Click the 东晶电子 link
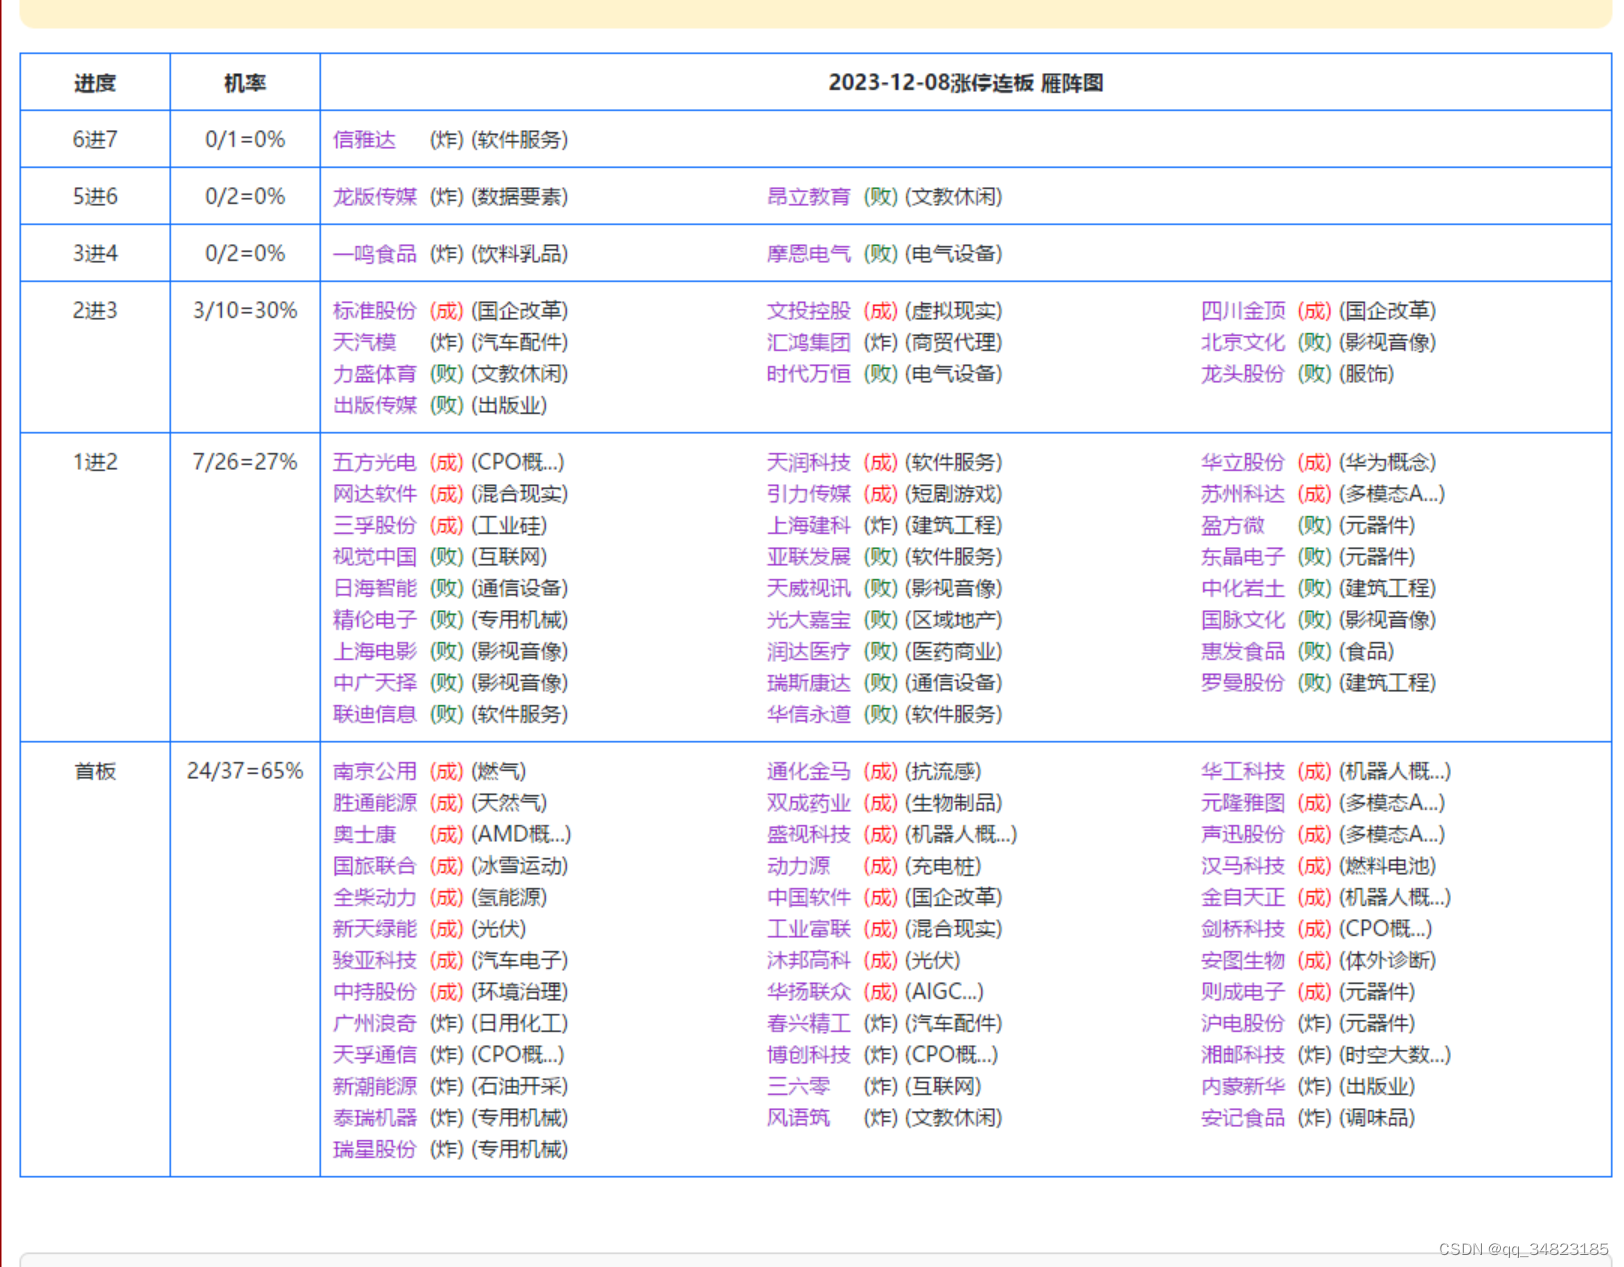The width and height of the screenshot is (1624, 1267). (1243, 557)
